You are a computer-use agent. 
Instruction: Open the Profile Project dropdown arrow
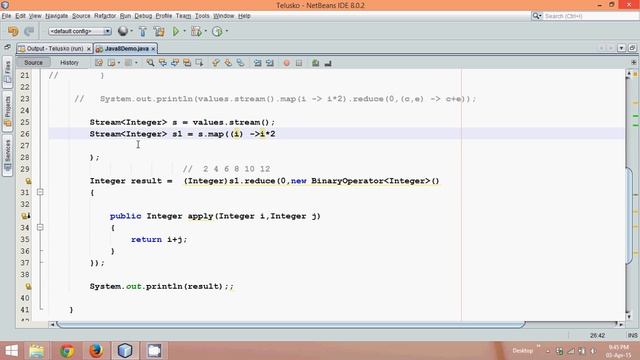pyautogui.click(x=227, y=31)
